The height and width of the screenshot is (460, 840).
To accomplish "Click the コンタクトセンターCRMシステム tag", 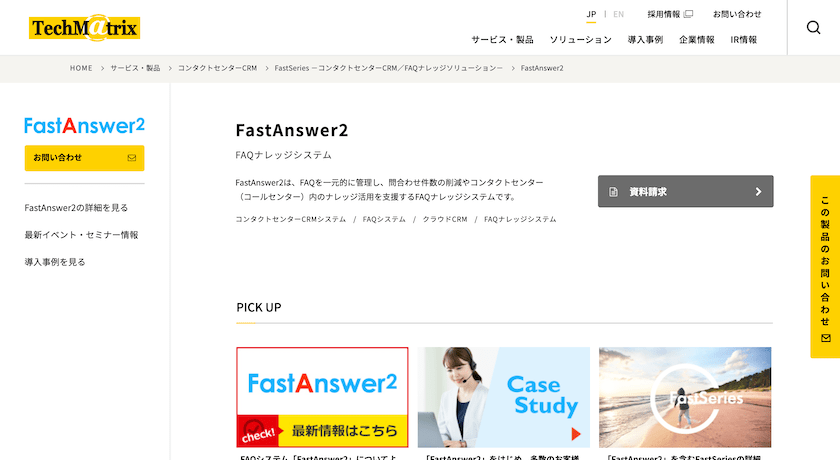I will 290,219.
